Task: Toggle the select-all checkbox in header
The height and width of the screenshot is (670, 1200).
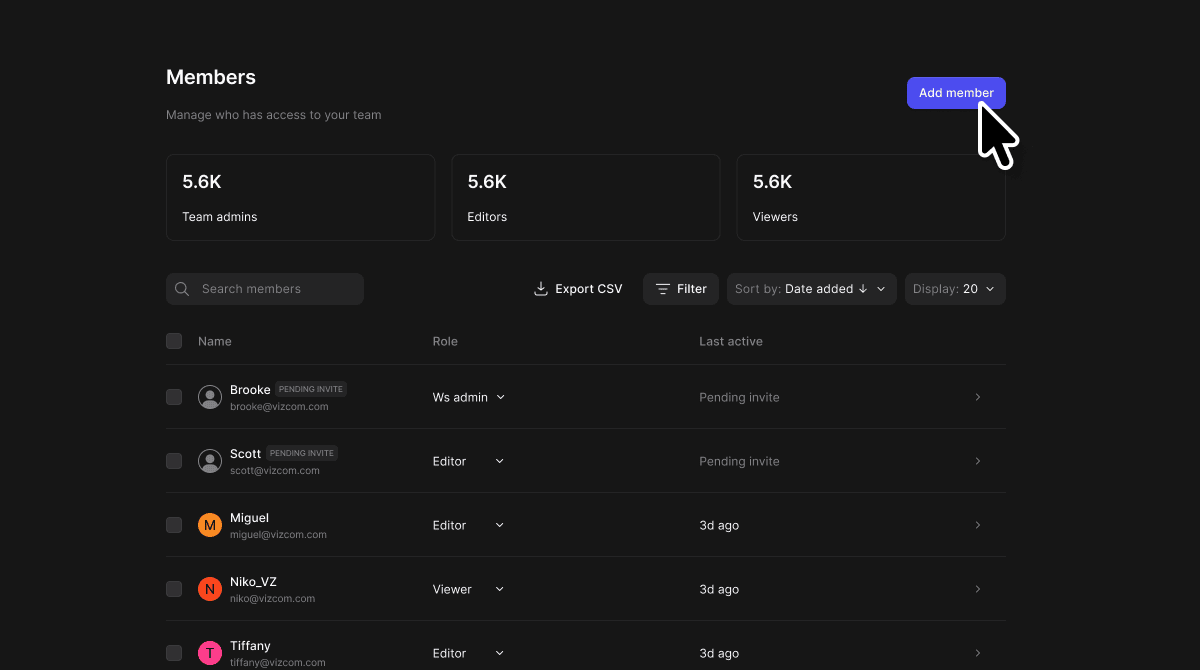Action: tap(174, 341)
